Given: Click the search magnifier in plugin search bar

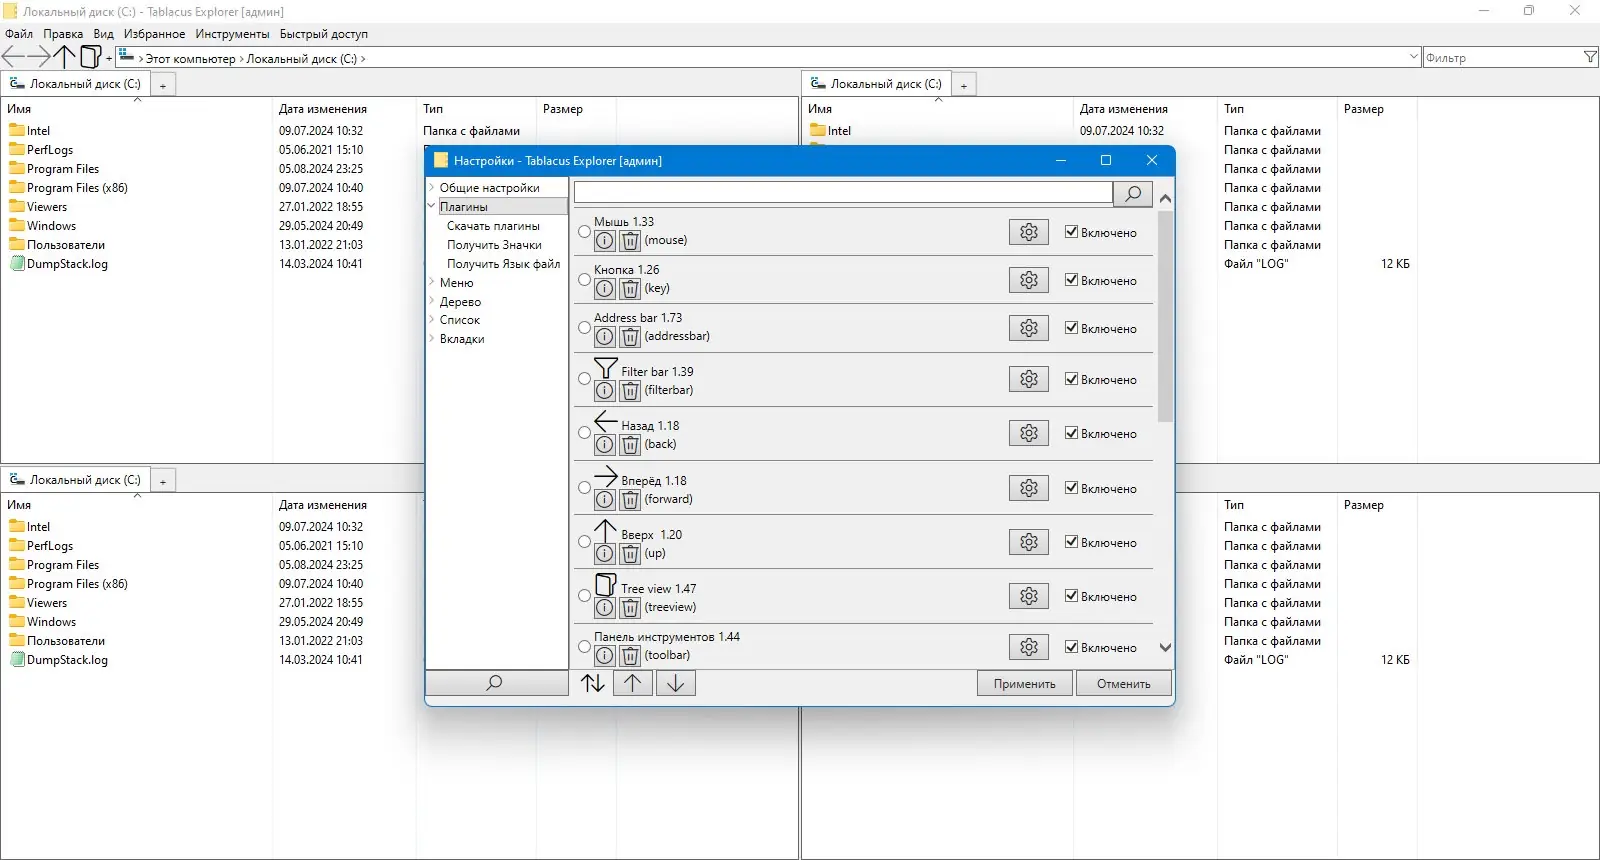Looking at the screenshot, I should click(1133, 193).
